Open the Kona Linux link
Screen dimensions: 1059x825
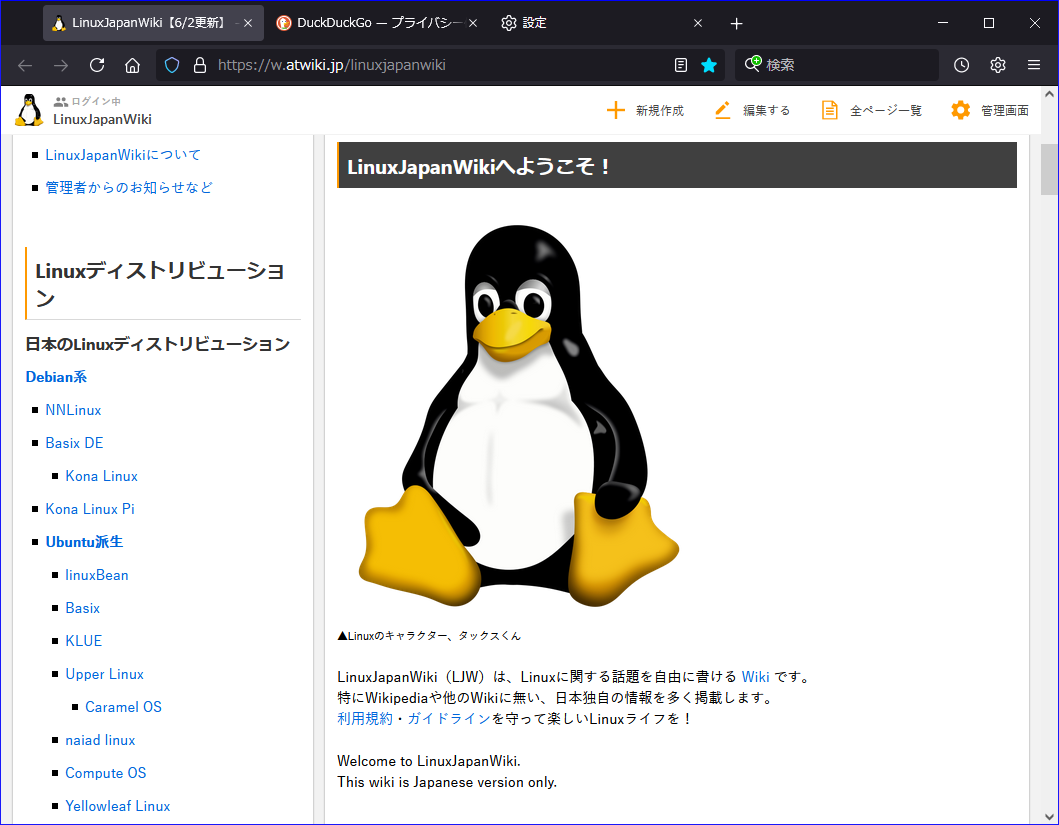click(x=101, y=477)
